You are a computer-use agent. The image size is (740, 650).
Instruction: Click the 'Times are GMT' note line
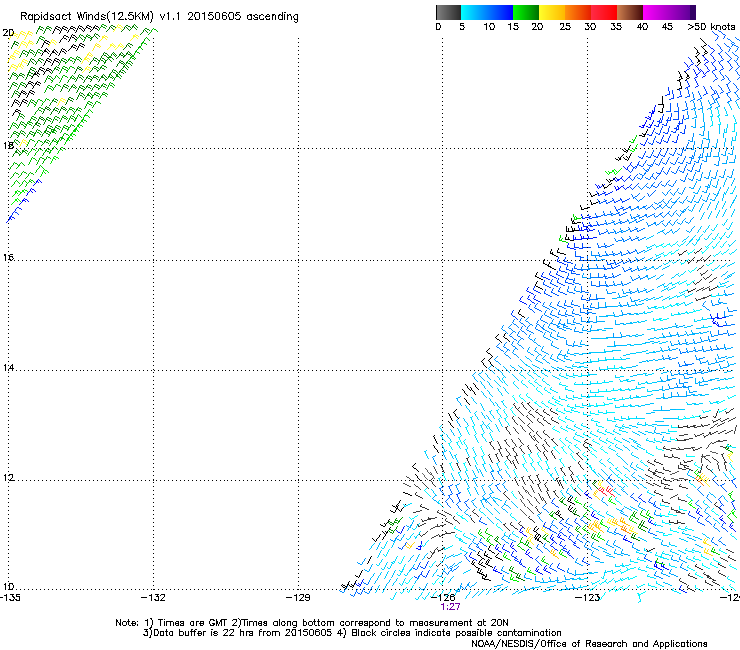(x=312, y=623)
